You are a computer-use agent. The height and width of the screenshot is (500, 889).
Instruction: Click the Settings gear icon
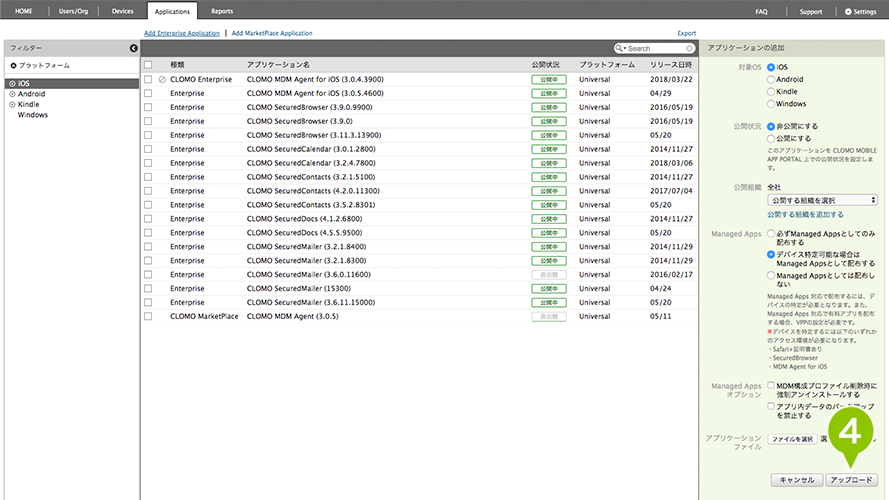848,11
